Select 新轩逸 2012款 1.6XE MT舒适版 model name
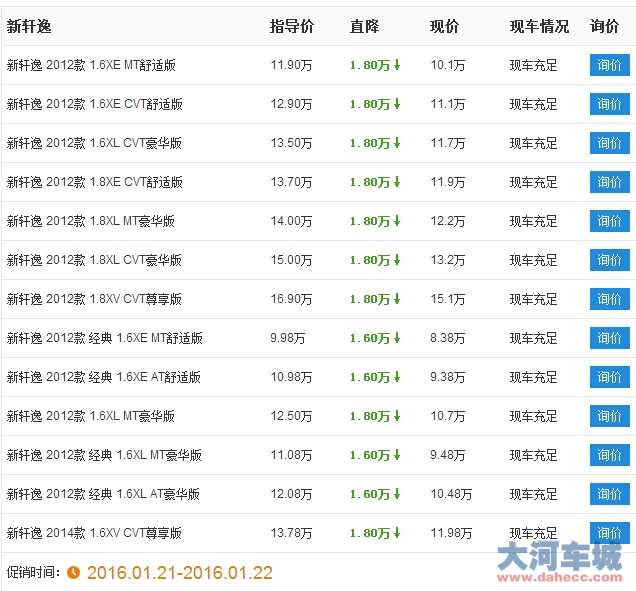The image size is (636, 591). click(91, 65)
